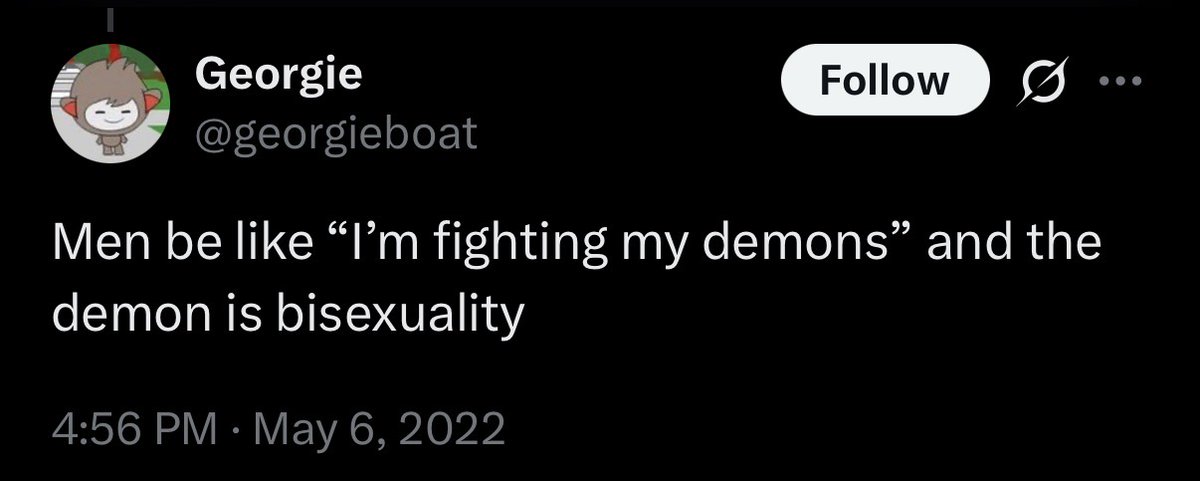
Task: Open the Georgie display name link
Action: [x=279, y=76]
